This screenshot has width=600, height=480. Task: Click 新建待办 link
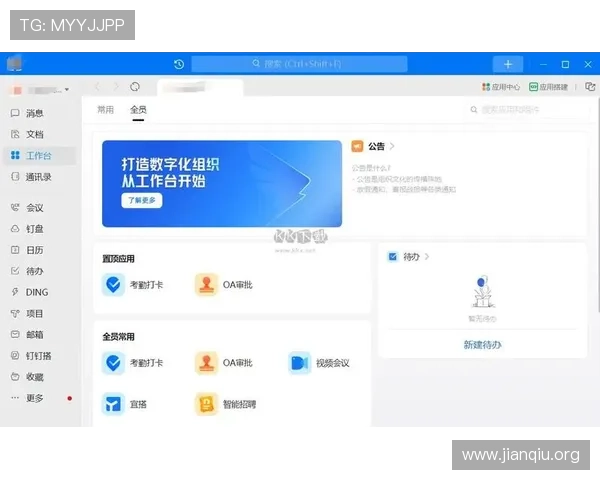click(482, 345)
